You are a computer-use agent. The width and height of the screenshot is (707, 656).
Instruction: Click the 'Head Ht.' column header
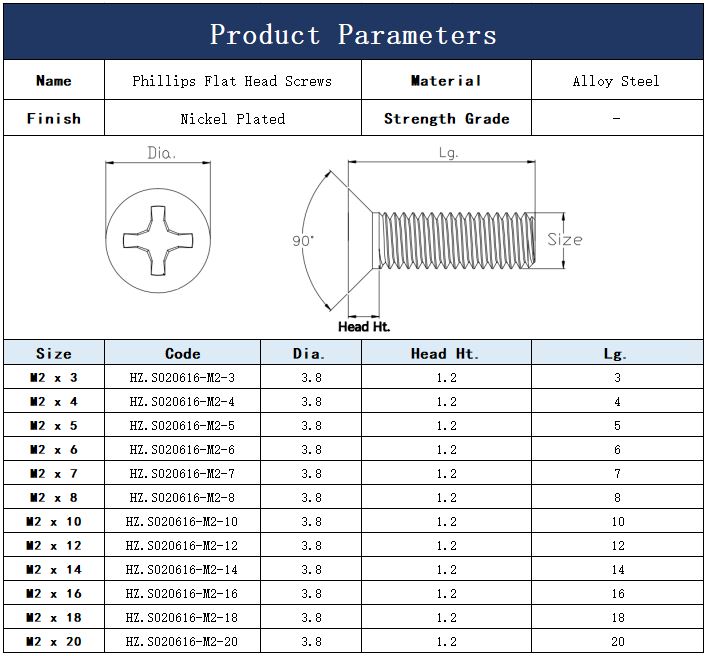coord(446,353)
